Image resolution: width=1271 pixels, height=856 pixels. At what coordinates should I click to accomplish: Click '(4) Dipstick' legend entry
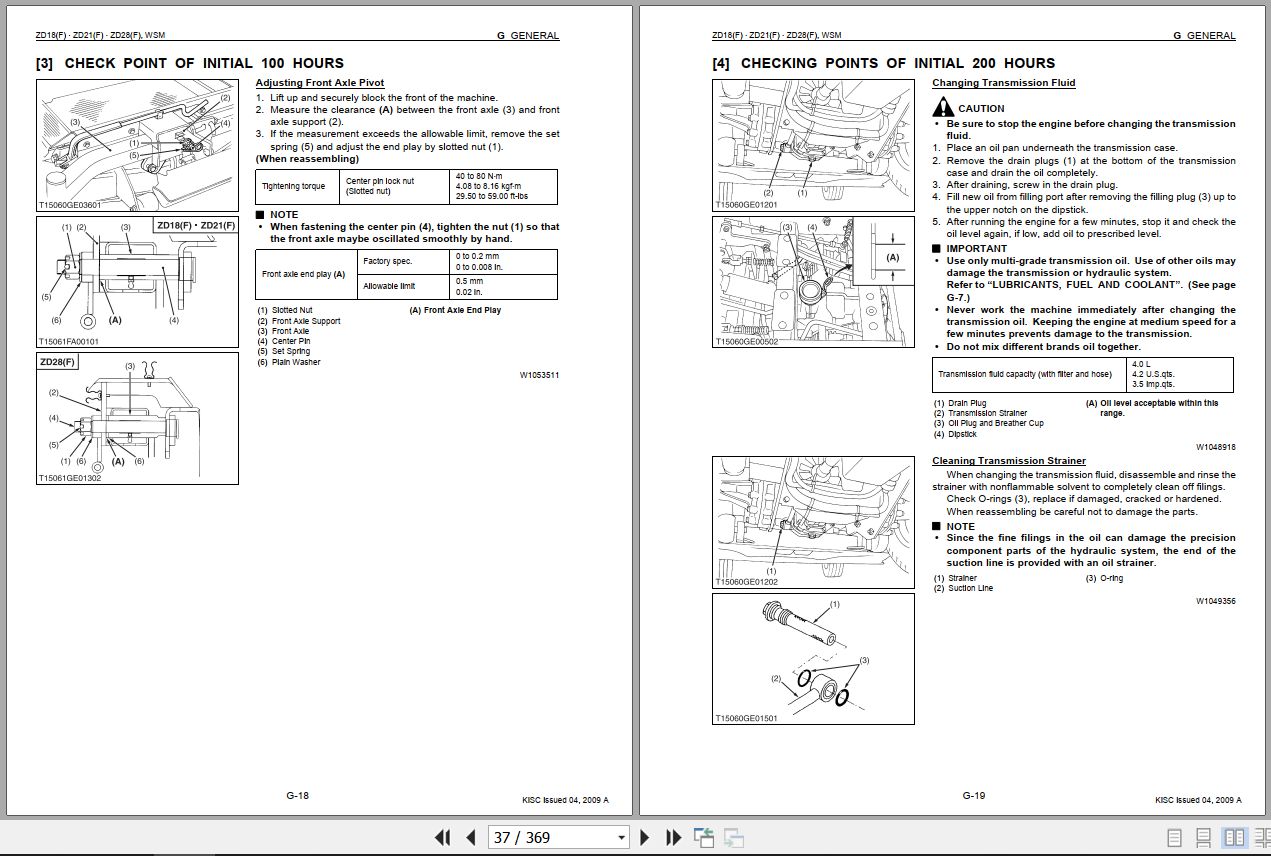[x=956, y=434]
